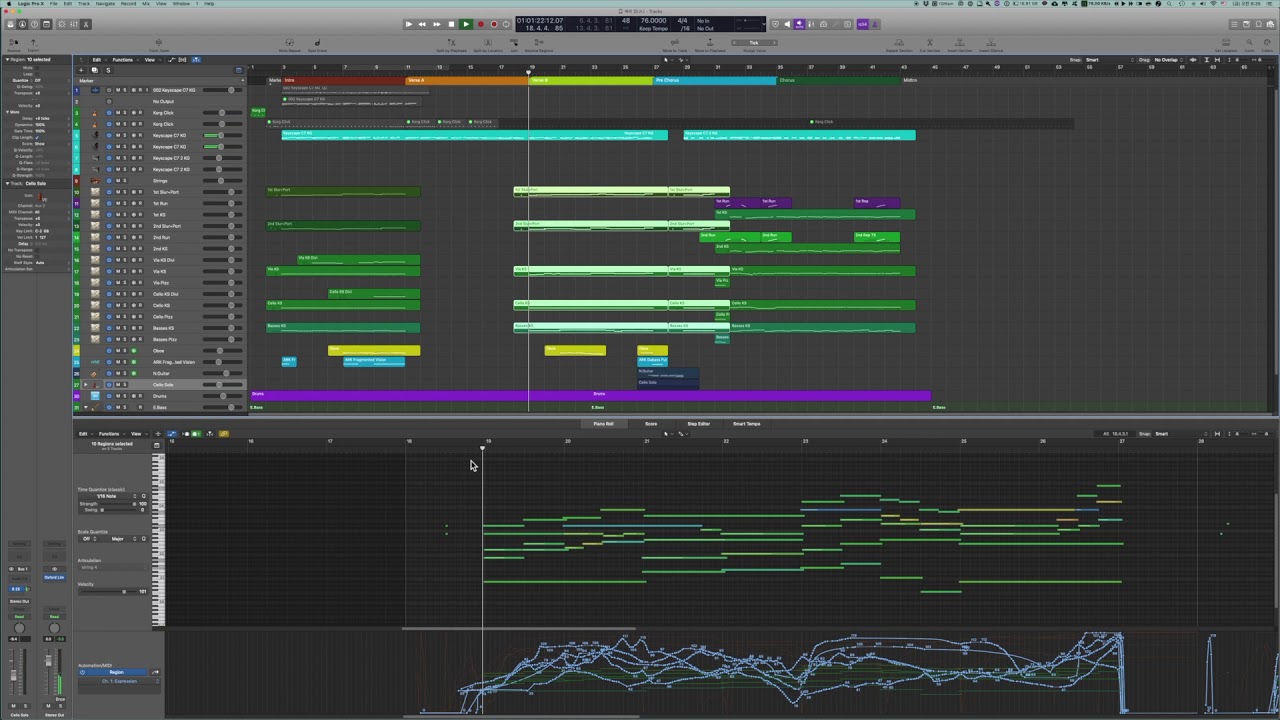The height and width of the screenshot is (720, 1280).
Task: Toggle the Inspector button in control bar
Action: 22,24
